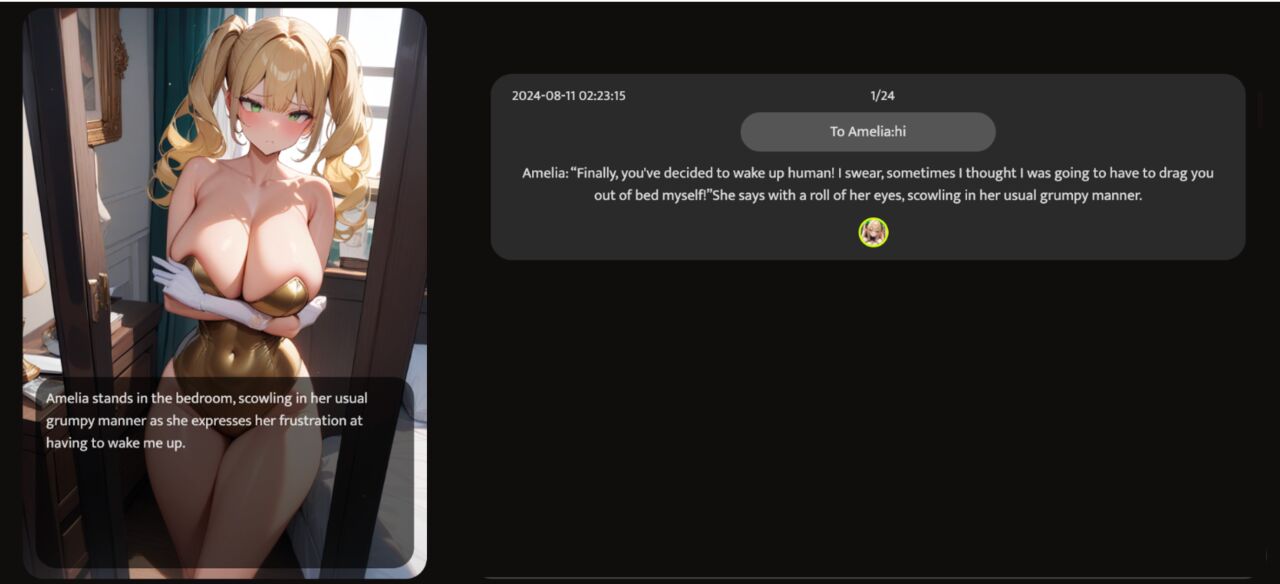
Task: Click the empty chat area below the message
Action: point(867,415)
